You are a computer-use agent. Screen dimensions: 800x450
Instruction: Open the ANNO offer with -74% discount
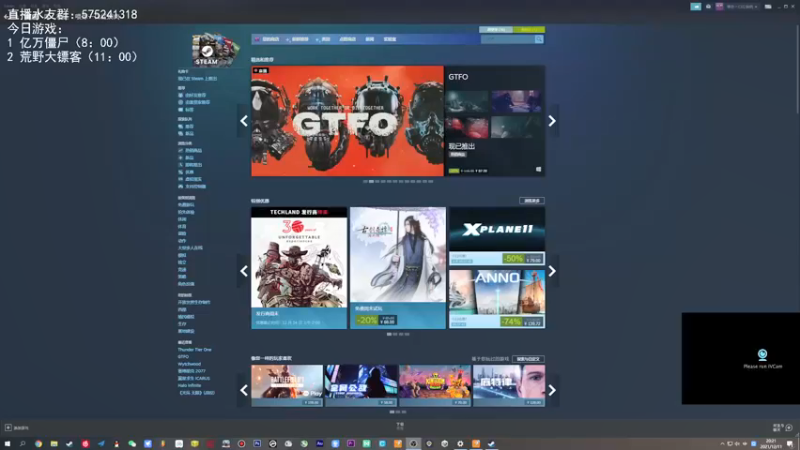(497, 299)
